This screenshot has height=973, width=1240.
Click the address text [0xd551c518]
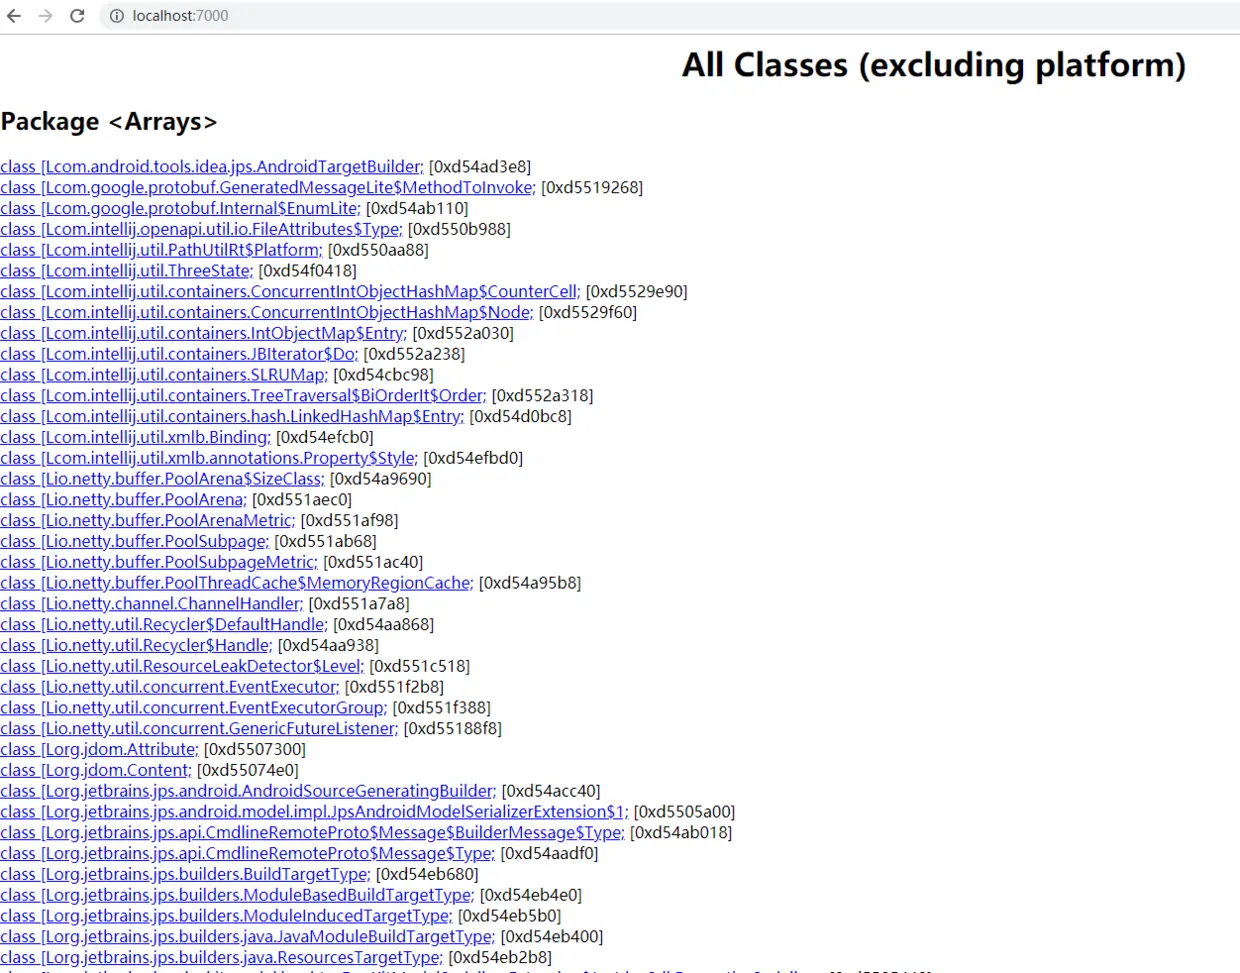(x=420, y=666)
